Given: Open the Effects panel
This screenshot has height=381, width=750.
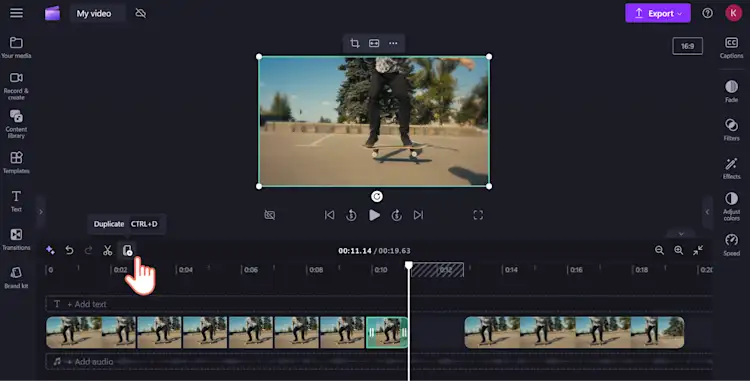Looking at the screenshot, I should (731, 168).
